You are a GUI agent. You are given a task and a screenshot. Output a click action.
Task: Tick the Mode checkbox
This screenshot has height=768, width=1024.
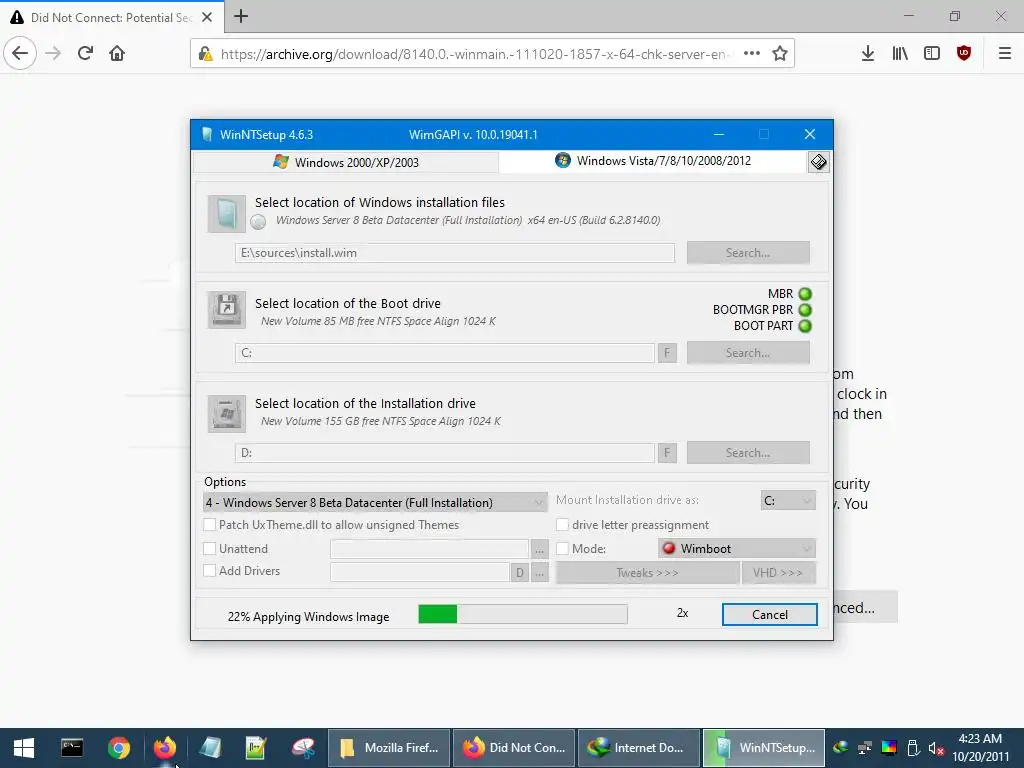(x=562, y=549)
